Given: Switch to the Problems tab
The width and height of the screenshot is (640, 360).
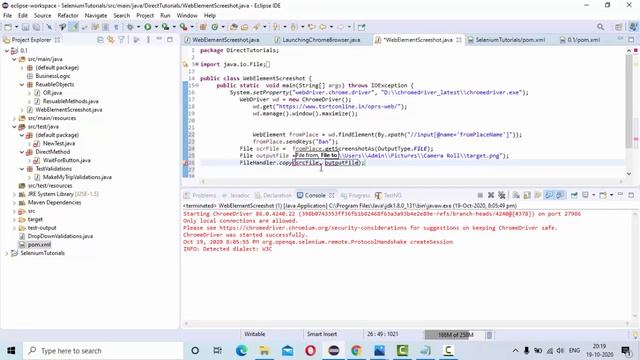Looking at the screenshot, I should click(x=200, y=196).
